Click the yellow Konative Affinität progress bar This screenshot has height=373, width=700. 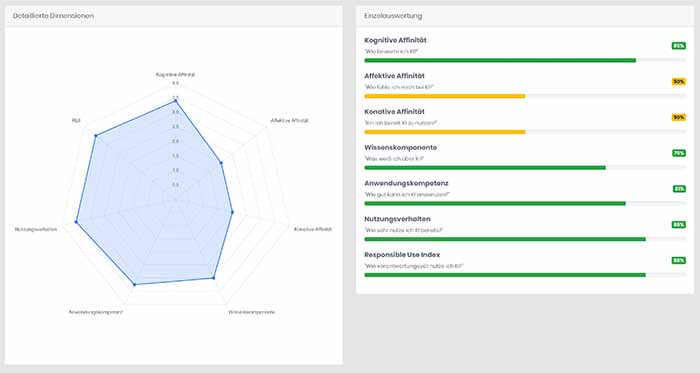(x=445, y=132)
